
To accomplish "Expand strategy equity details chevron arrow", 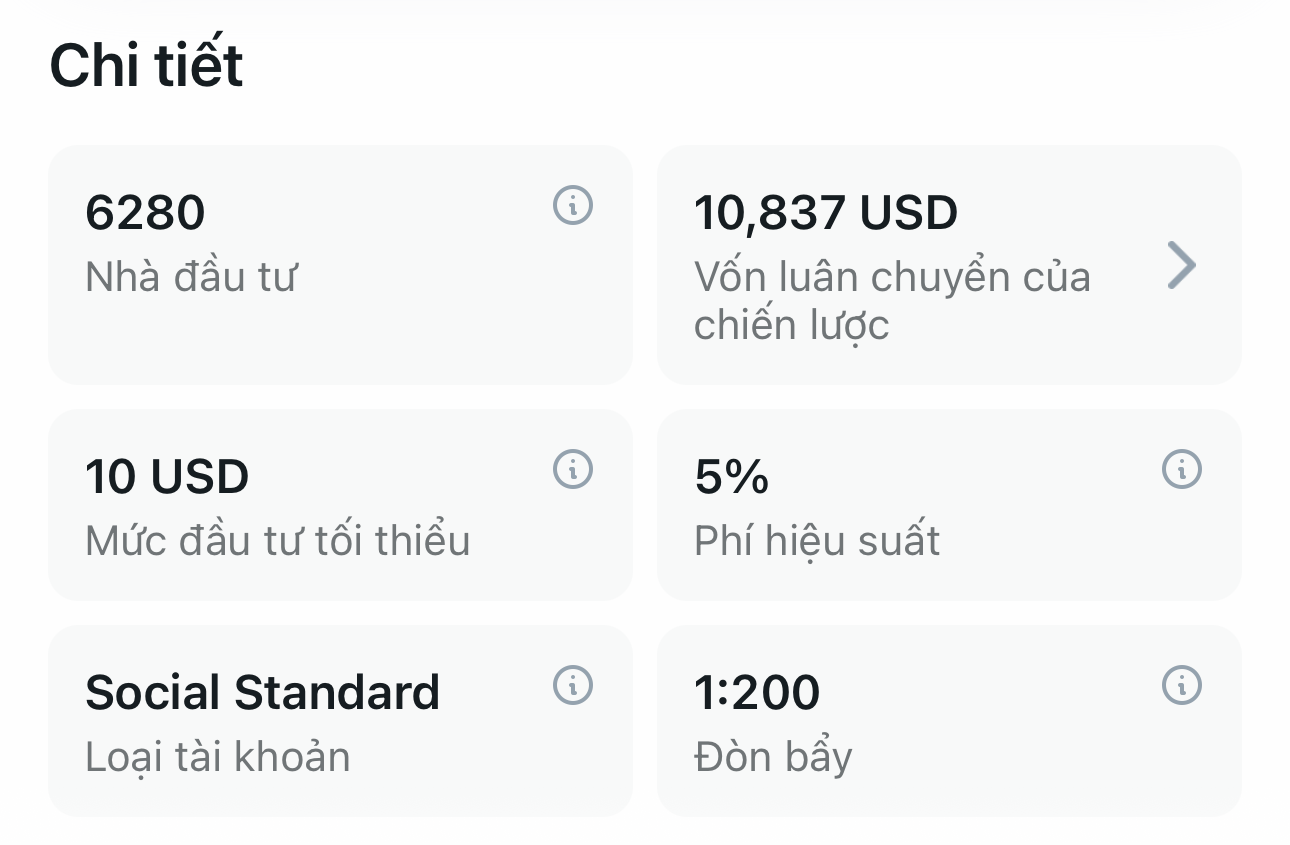I will (x=1181, y=266).
